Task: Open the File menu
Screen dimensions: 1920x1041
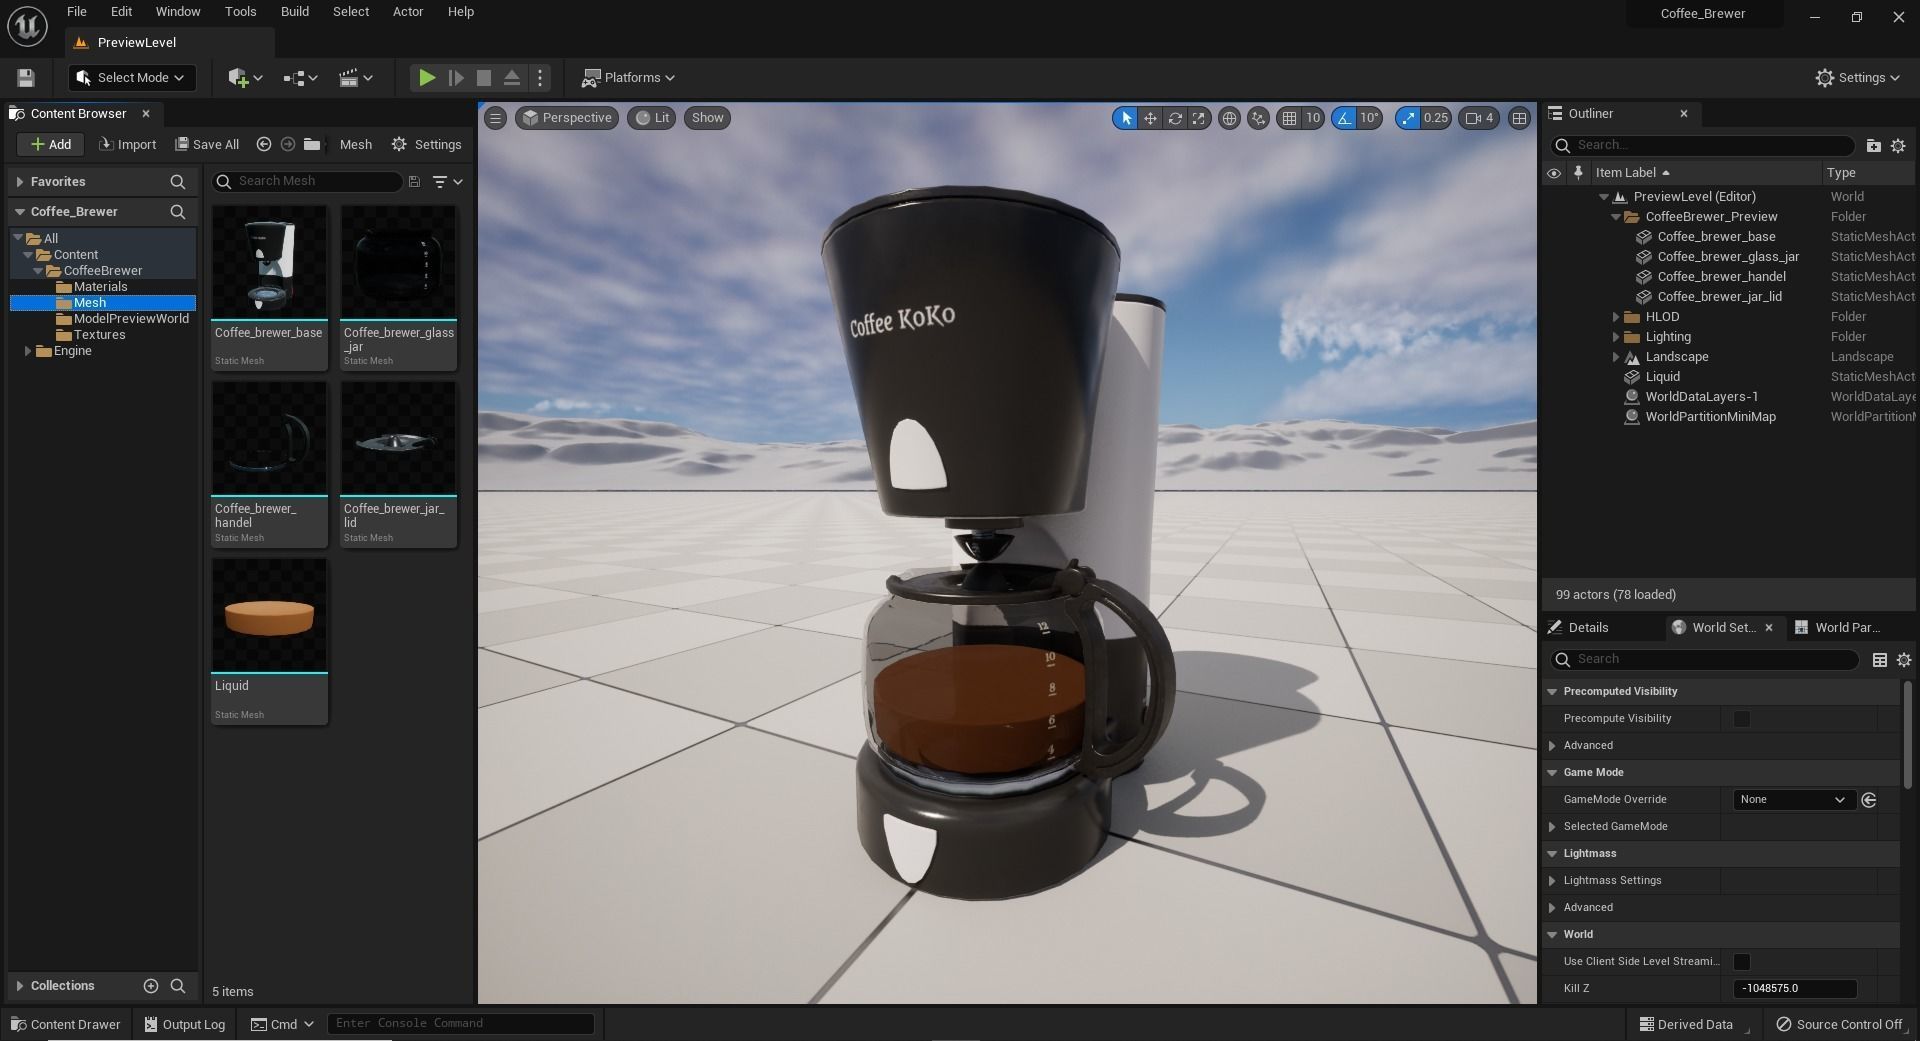Action: pyautogui.click(x=76, y=12)
